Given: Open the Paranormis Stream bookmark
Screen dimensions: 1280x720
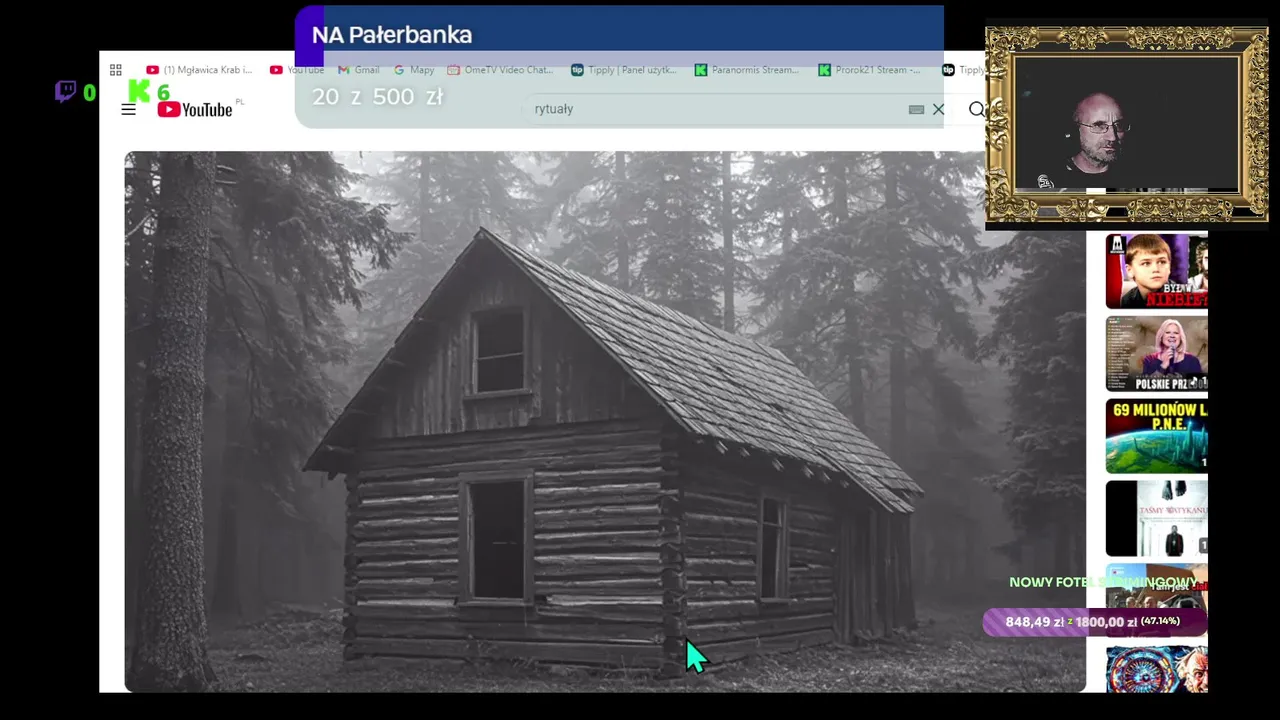Looking at the screenshot, I should click(x=746, y=70).
